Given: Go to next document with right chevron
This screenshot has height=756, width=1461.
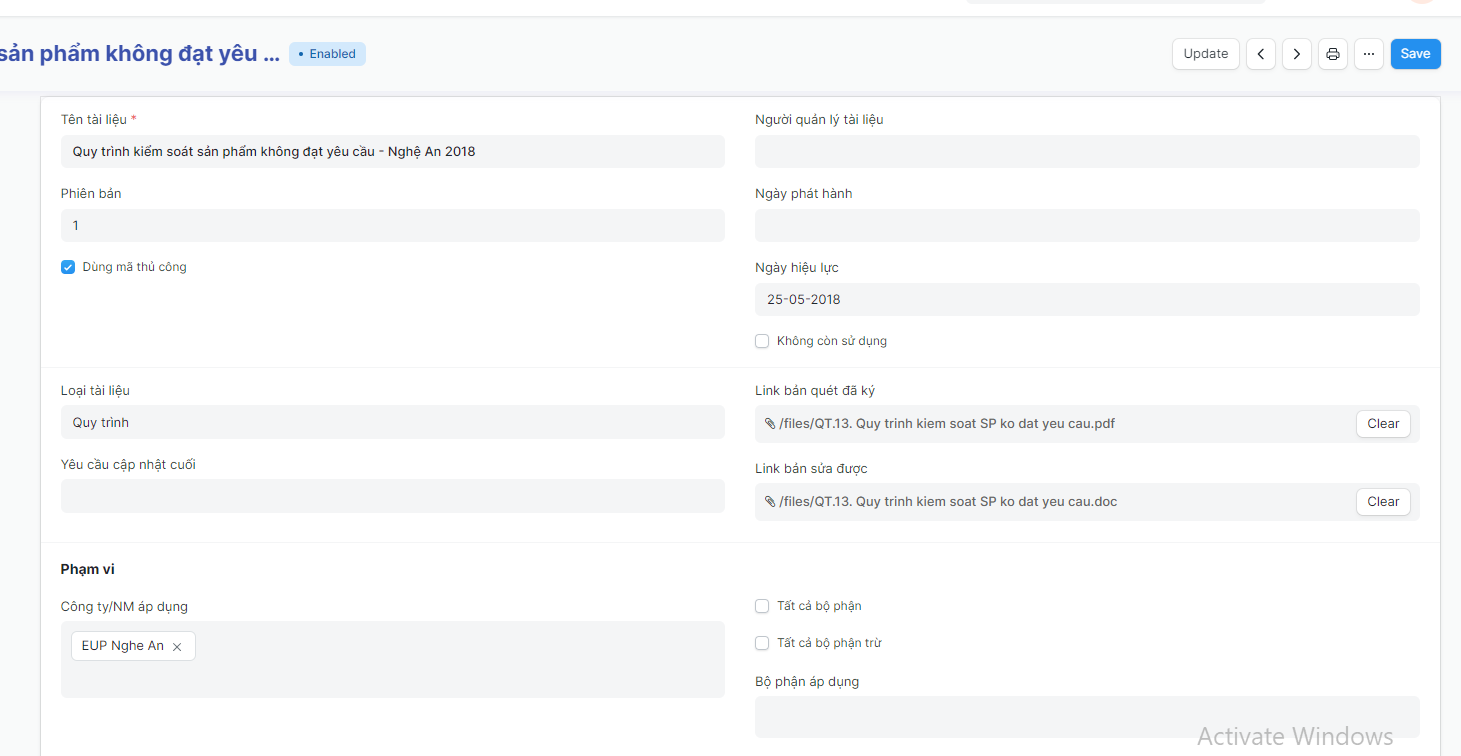Looking at the screenshot, I should (1296, 54).
